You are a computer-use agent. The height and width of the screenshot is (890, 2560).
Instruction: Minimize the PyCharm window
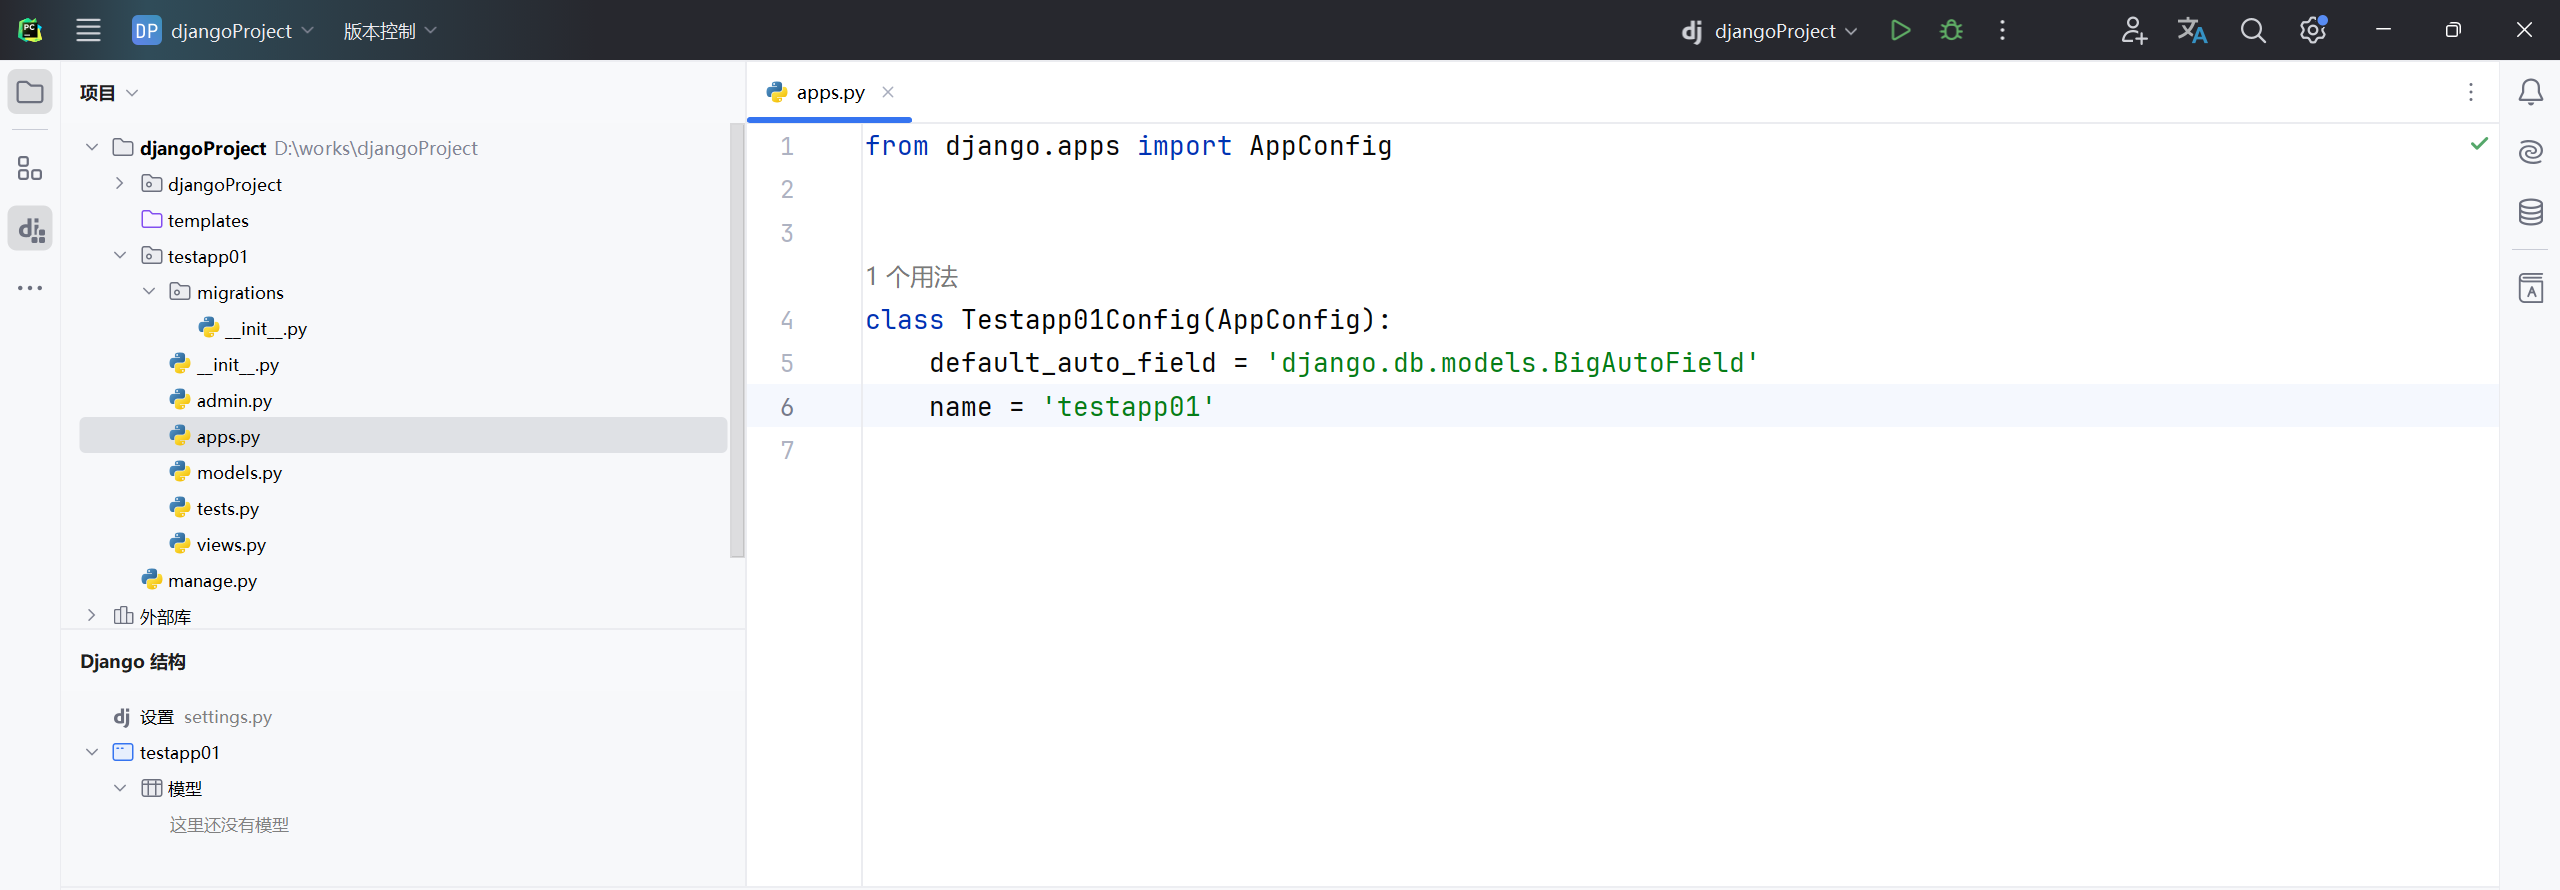click(2383, 30)
